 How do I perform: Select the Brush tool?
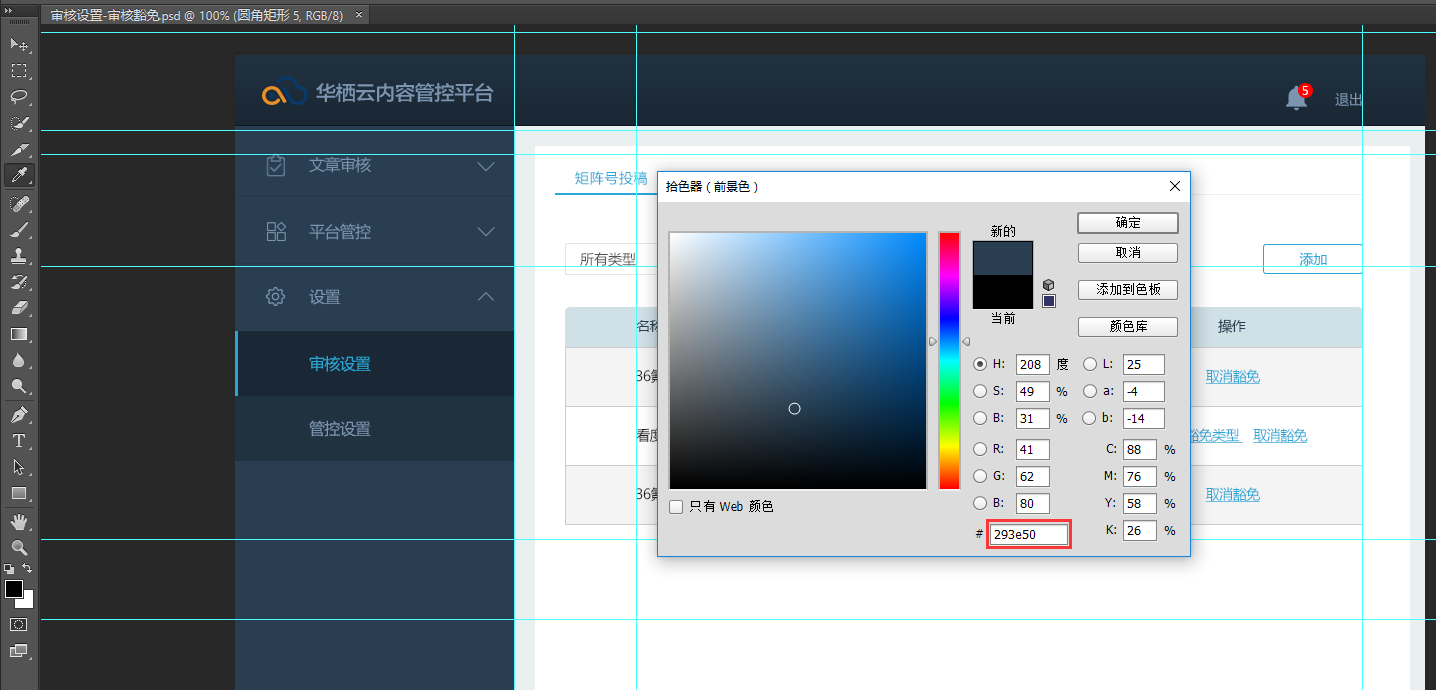pyautogui.click(x=19, y=229)
